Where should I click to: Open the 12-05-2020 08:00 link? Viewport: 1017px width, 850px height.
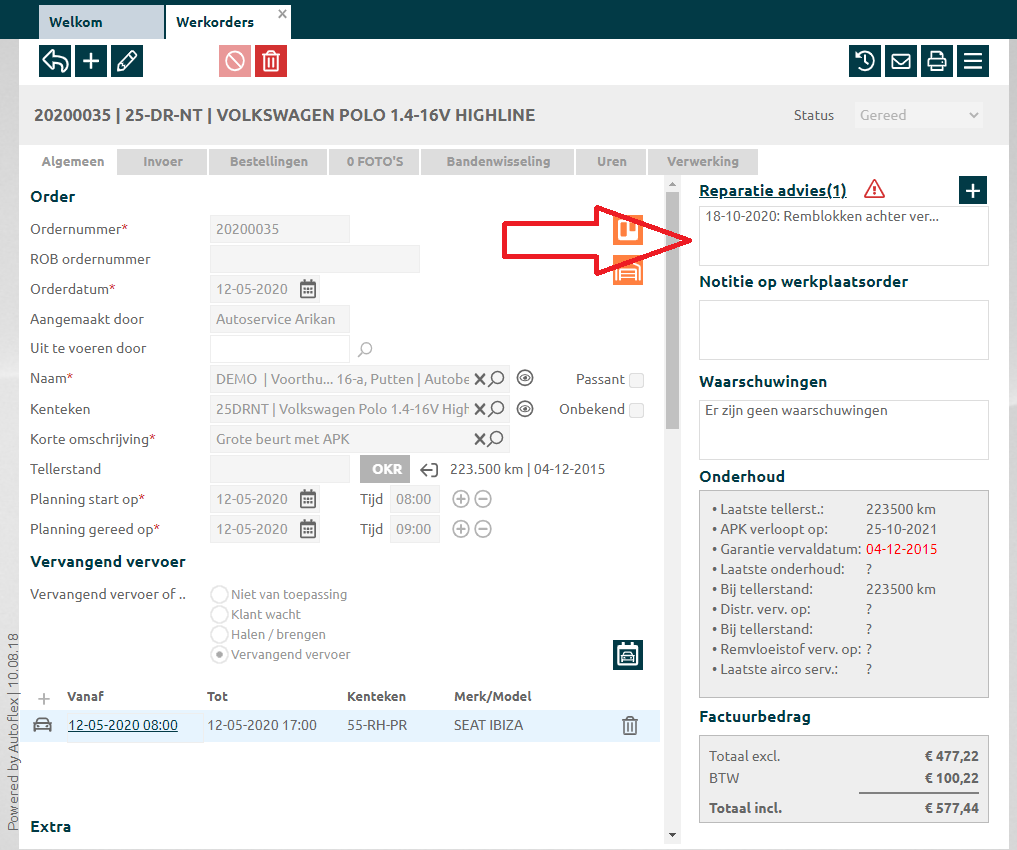pos(123,725)
